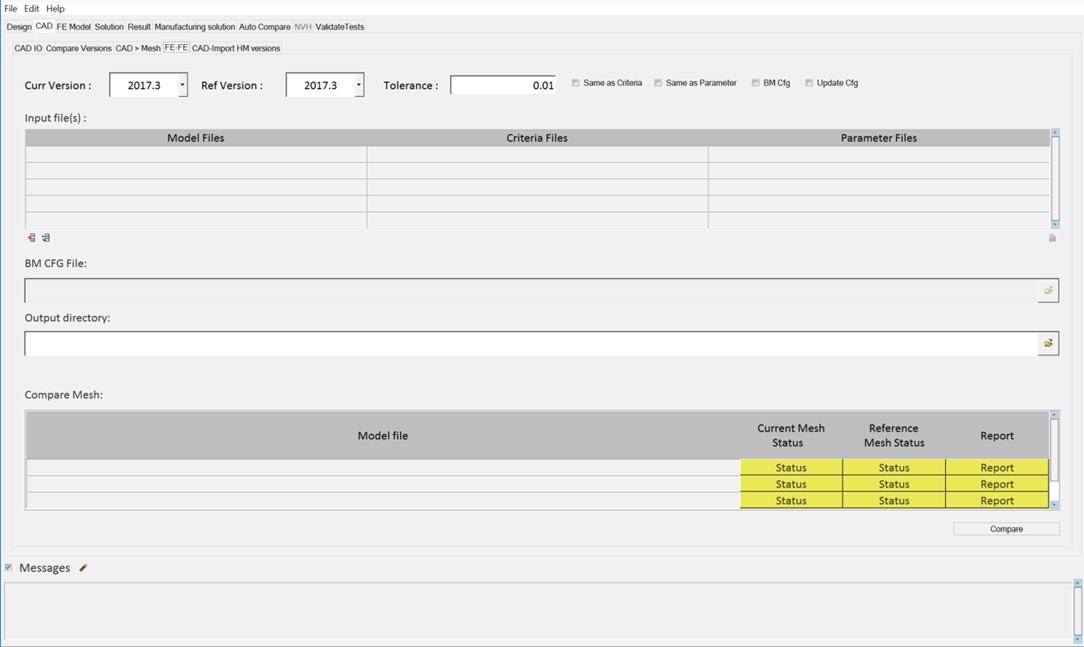The height and width of the screenshot is (647, 1084).
Task: Open folder browser for Output directory
Action: (1048, 344)
